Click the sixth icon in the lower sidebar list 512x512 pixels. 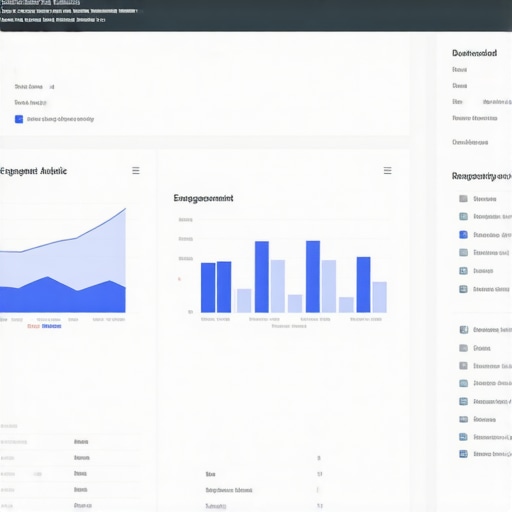tap(464, 419)
